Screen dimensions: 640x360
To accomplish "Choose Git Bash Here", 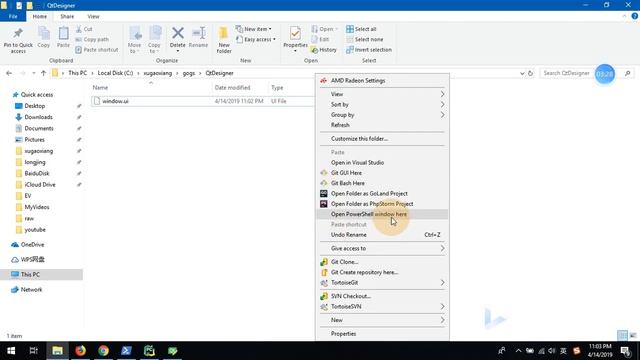I will [x=382, y=183].
